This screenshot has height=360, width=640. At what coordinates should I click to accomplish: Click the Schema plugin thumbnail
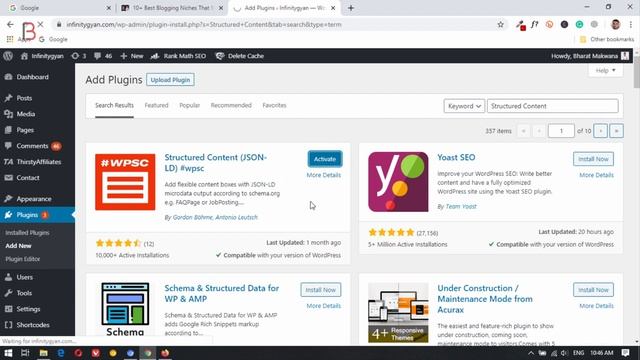125,309
